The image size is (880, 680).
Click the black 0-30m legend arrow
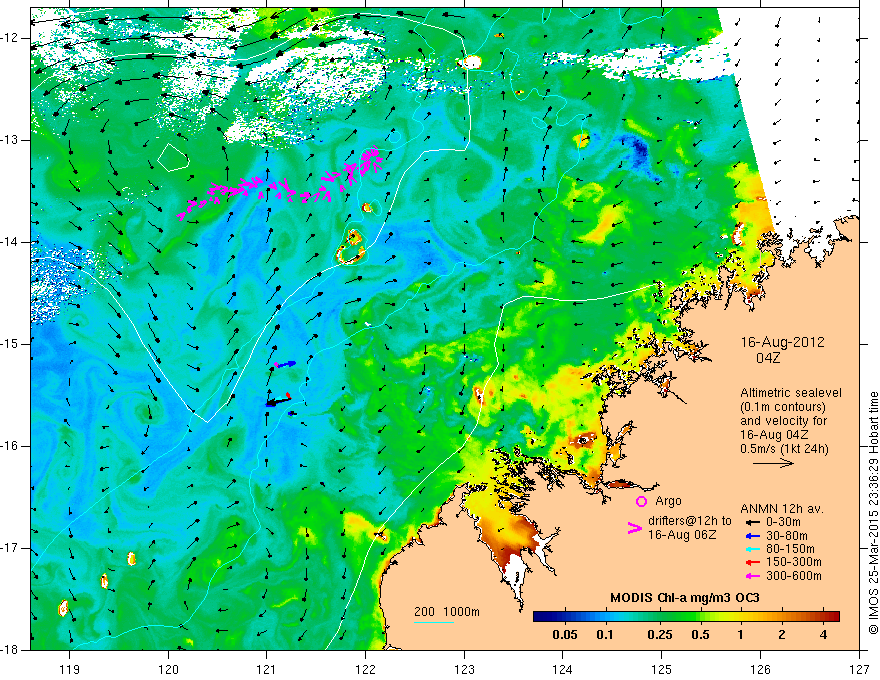751,522
